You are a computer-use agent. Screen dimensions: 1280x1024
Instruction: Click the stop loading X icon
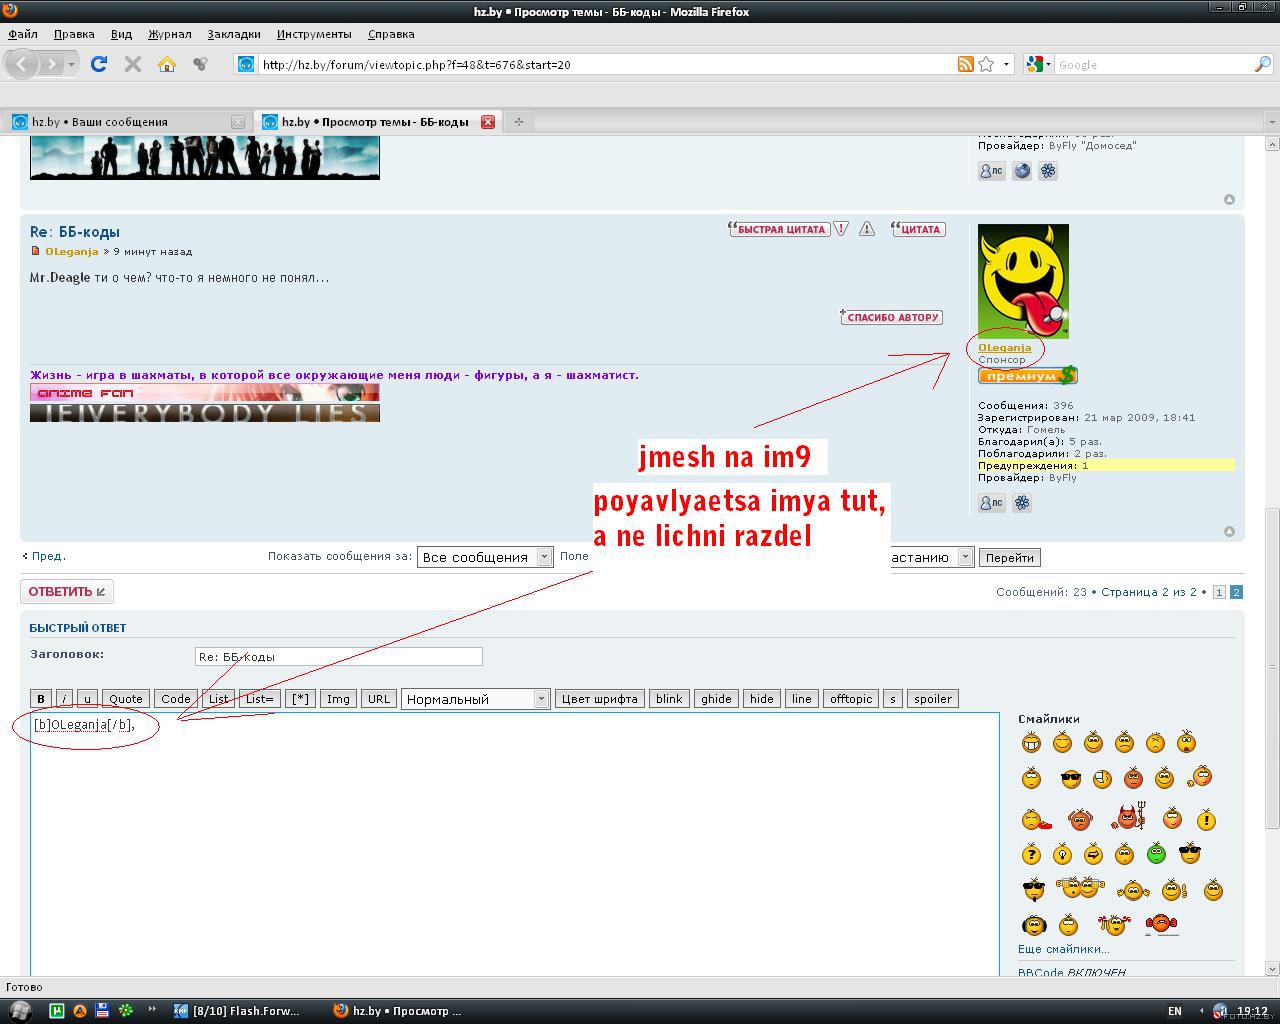pos(132,64)
